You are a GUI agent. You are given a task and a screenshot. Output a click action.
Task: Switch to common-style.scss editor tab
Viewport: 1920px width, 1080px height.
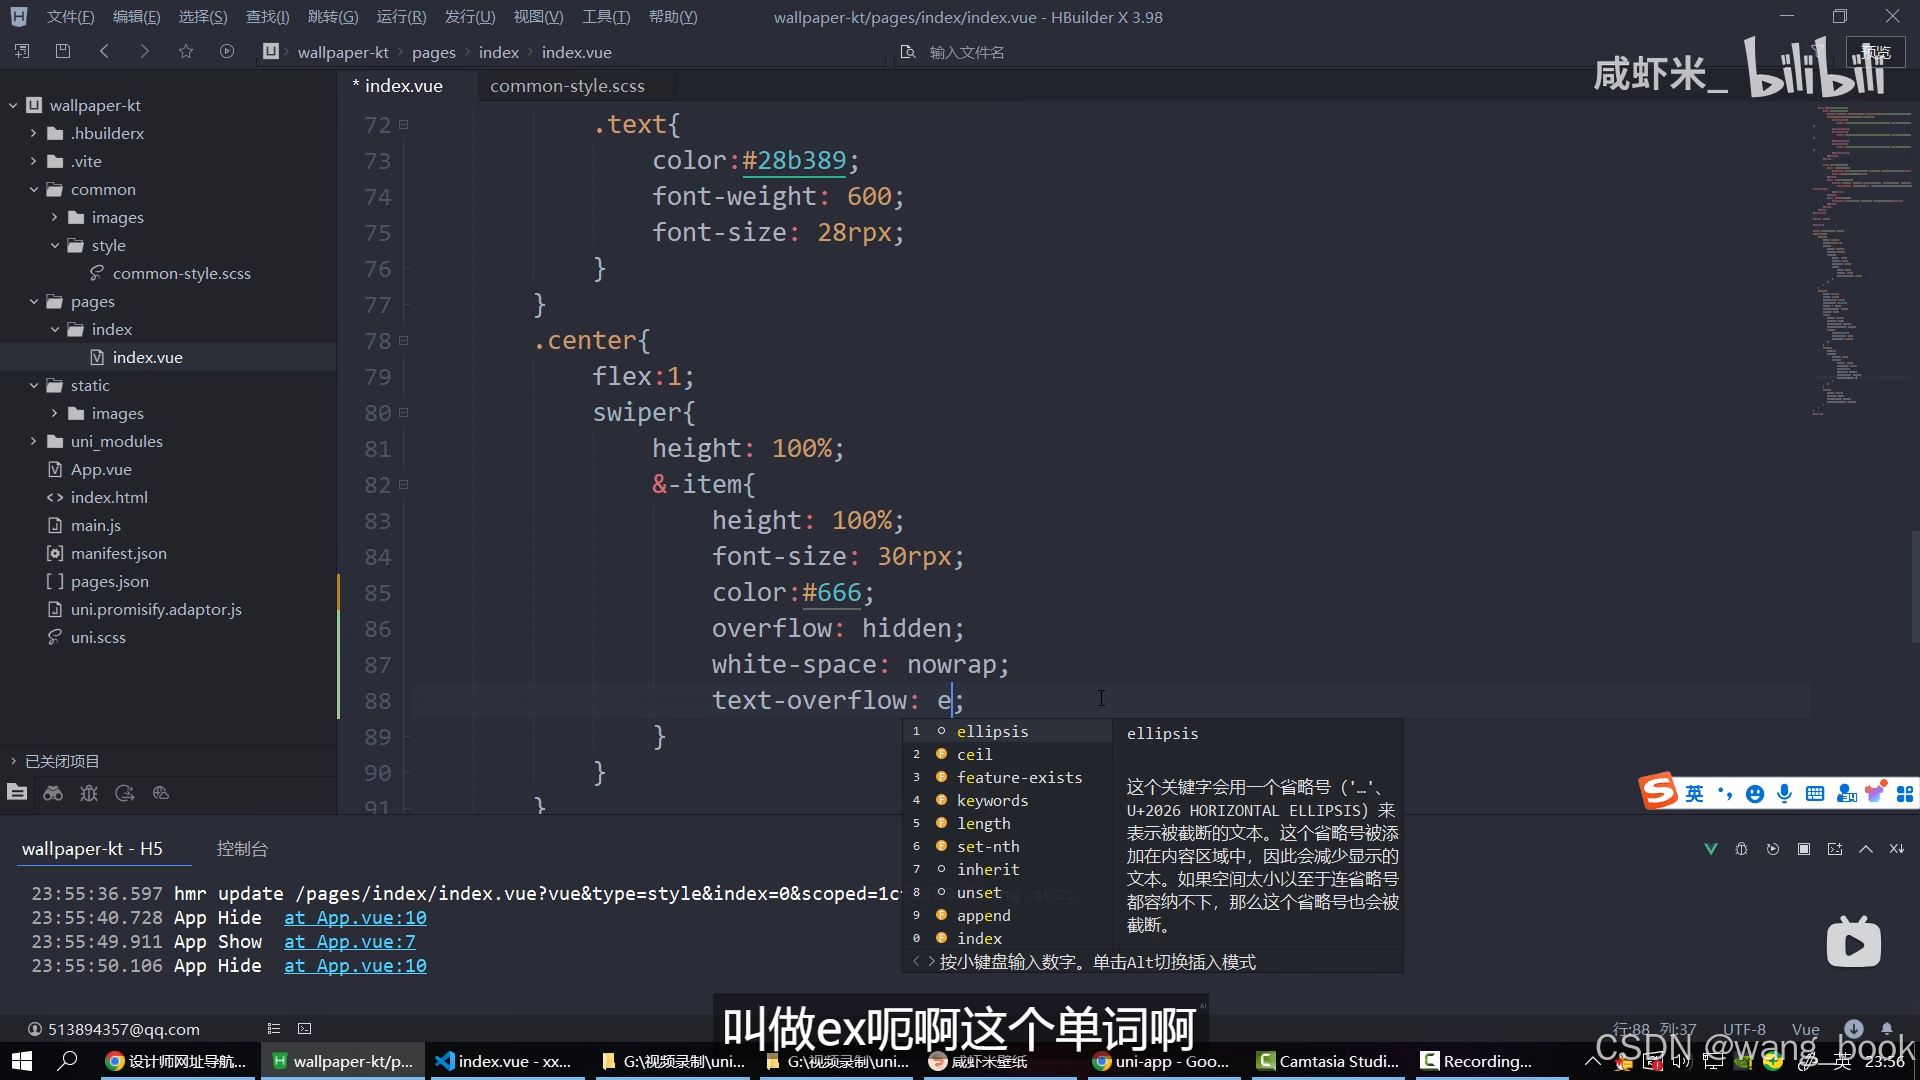tap(567, 86)
